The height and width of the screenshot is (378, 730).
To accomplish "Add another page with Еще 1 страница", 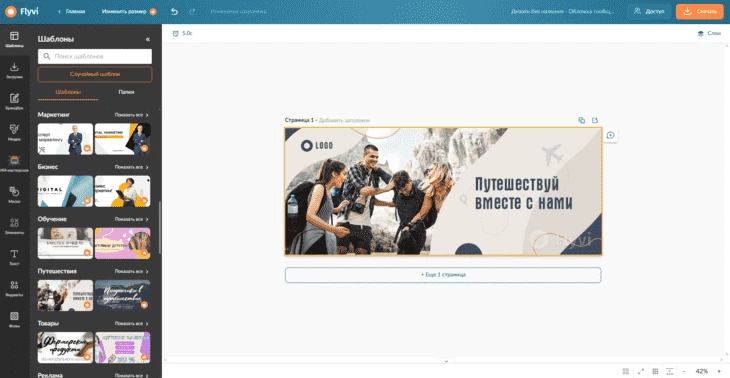I will pos(443,275).
